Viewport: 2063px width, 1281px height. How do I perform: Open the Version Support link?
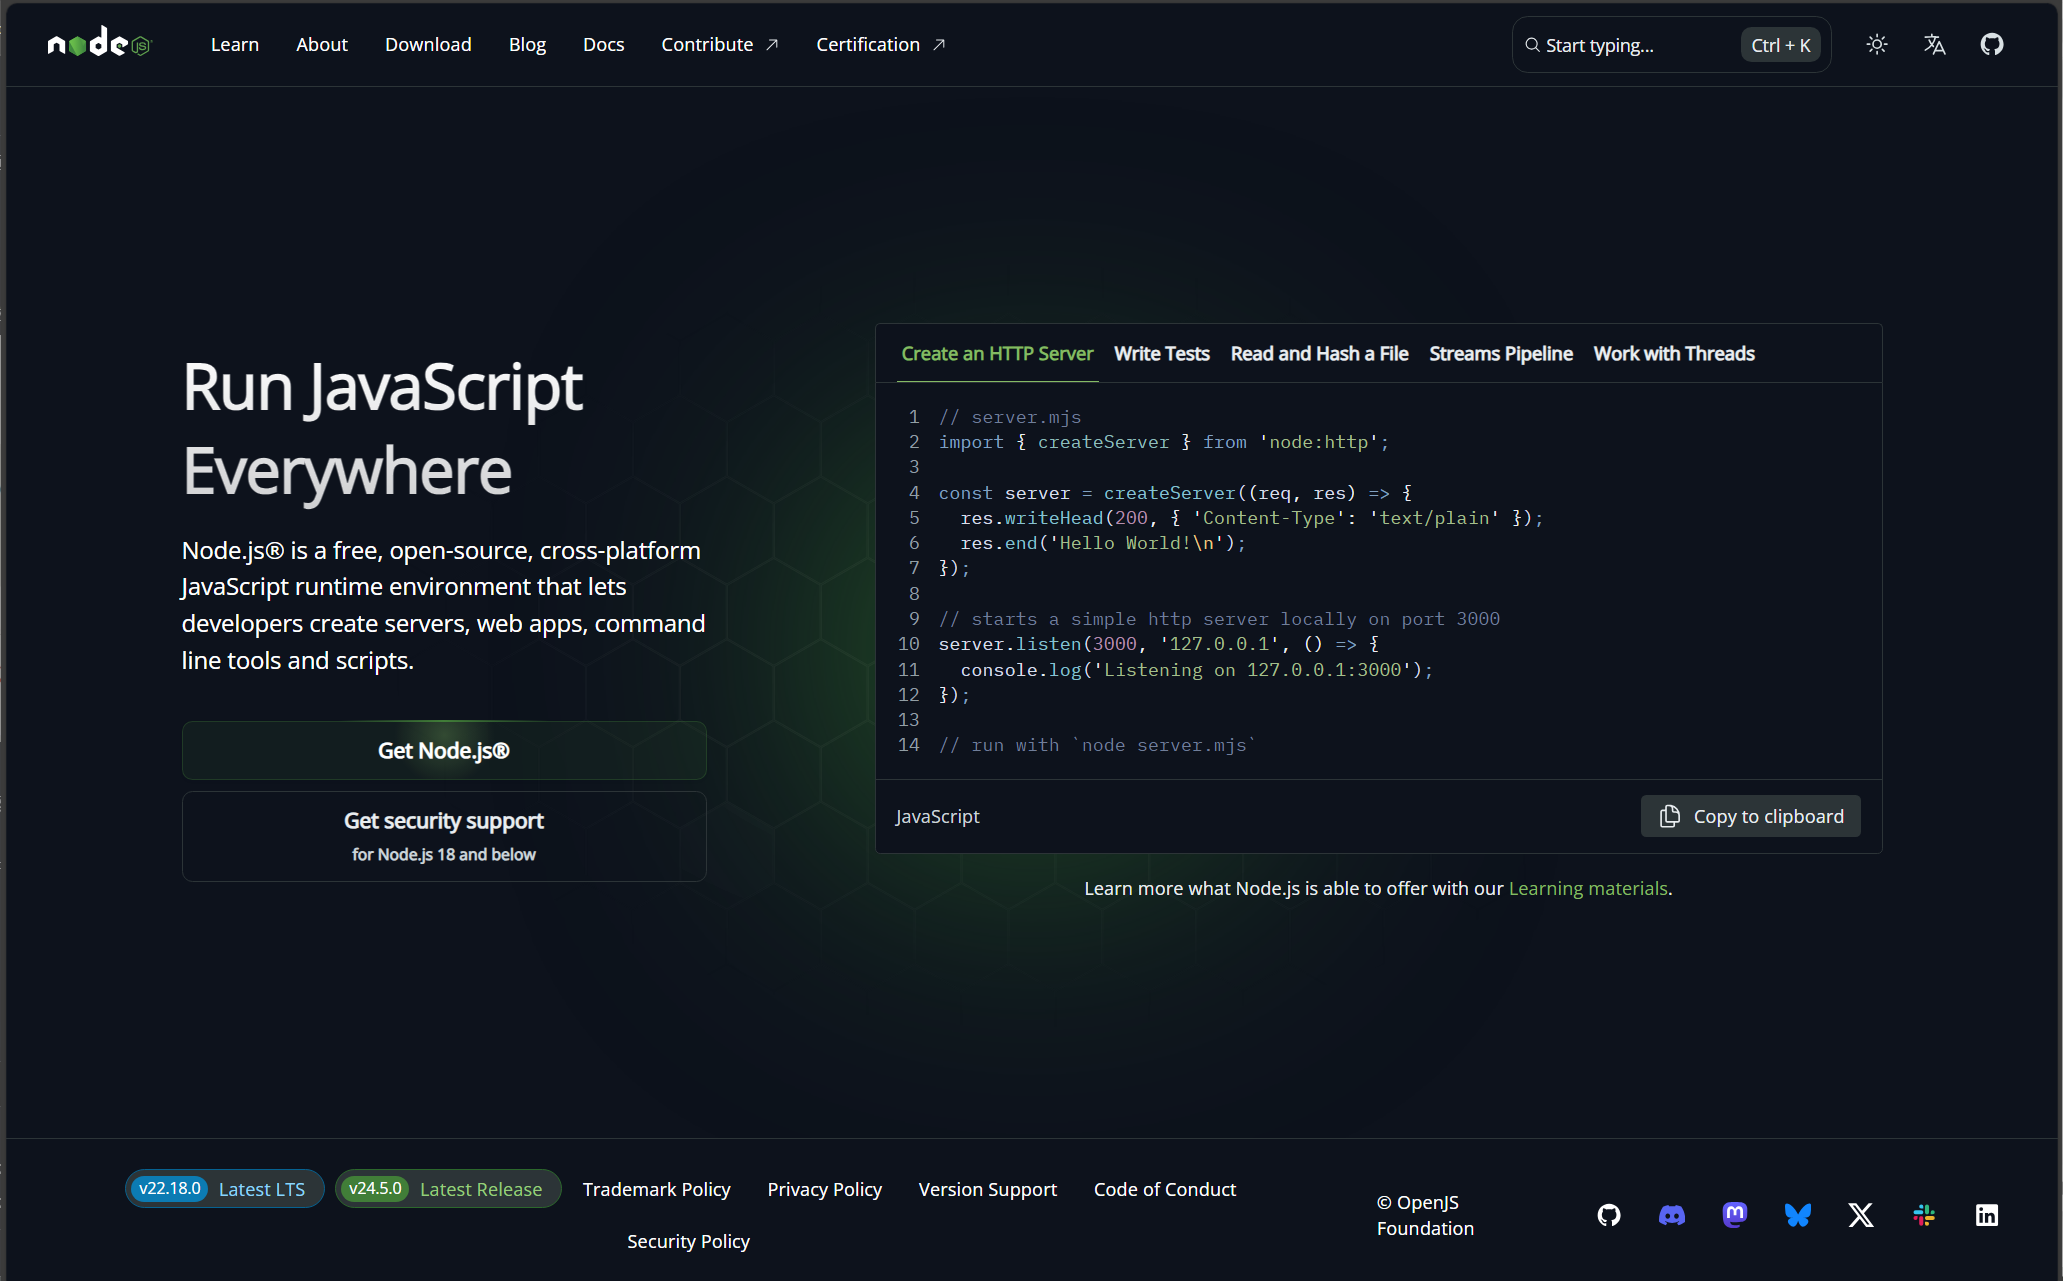(x=987, y=1189)
